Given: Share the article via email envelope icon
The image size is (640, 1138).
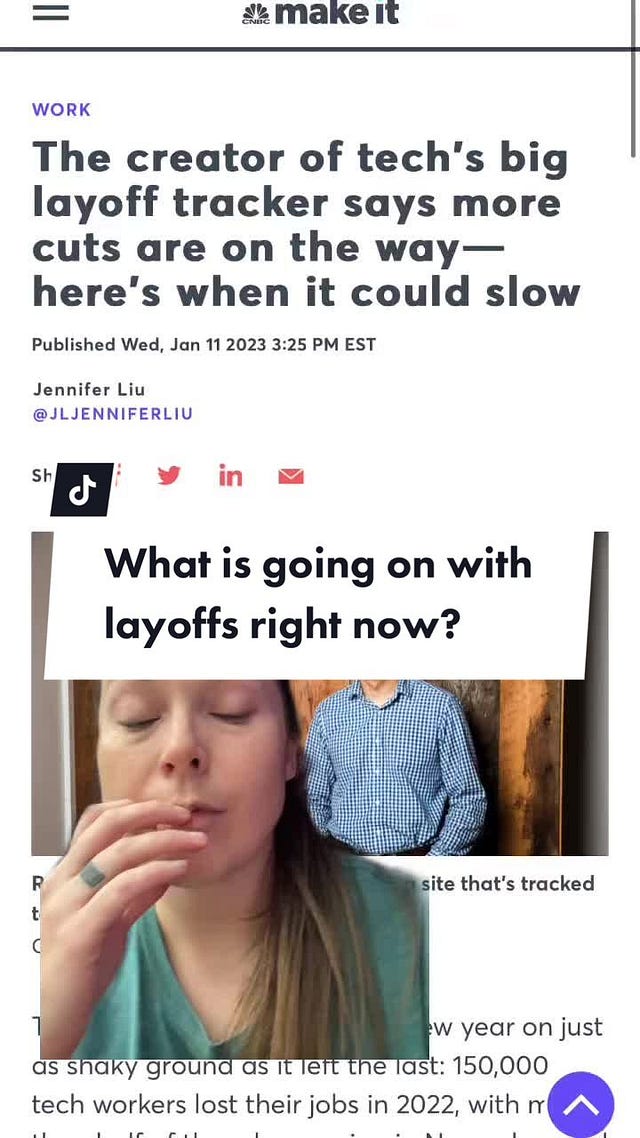Looking at the screenshot, I should coord(291,476).
